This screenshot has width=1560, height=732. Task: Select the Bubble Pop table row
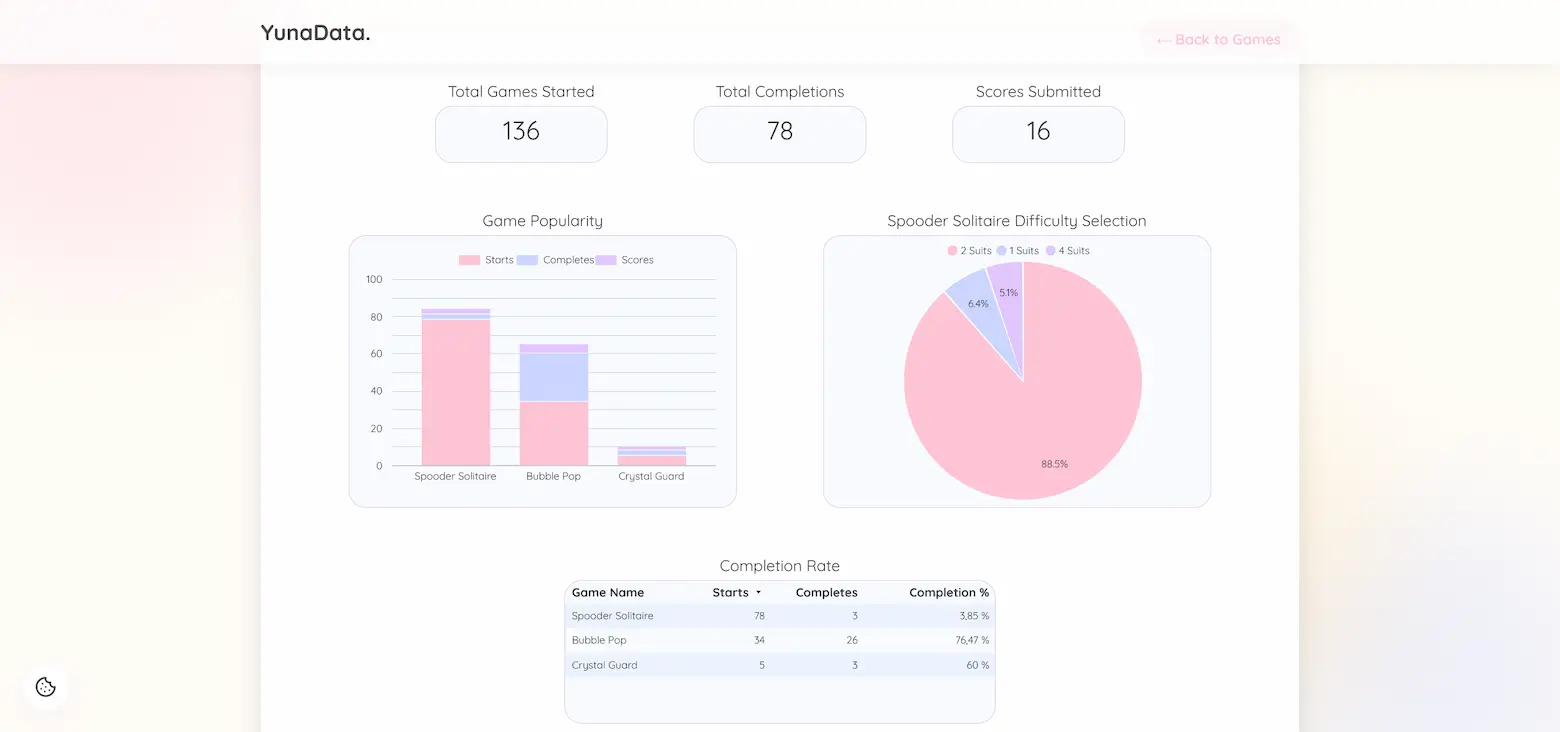coord(779,640)
